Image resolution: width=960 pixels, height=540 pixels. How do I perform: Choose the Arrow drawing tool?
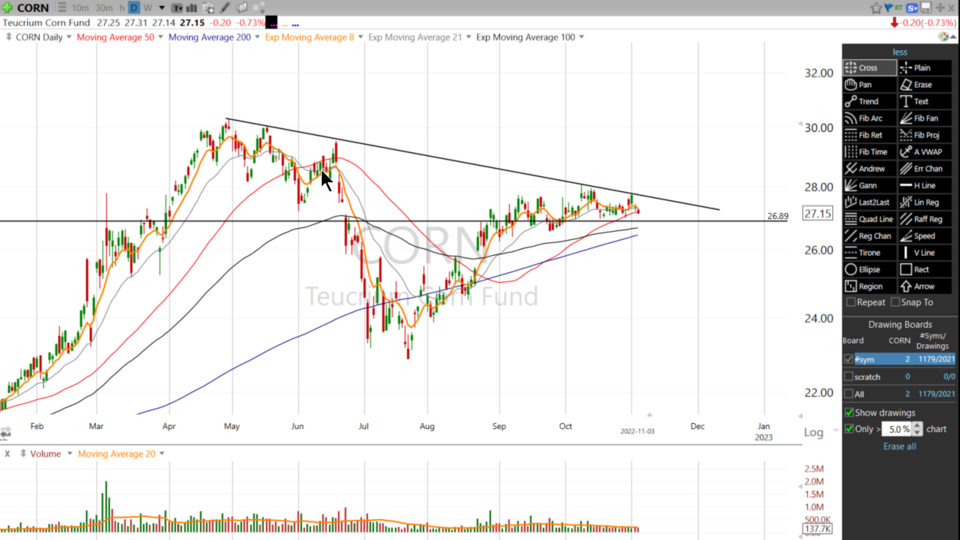click(922, 287)
